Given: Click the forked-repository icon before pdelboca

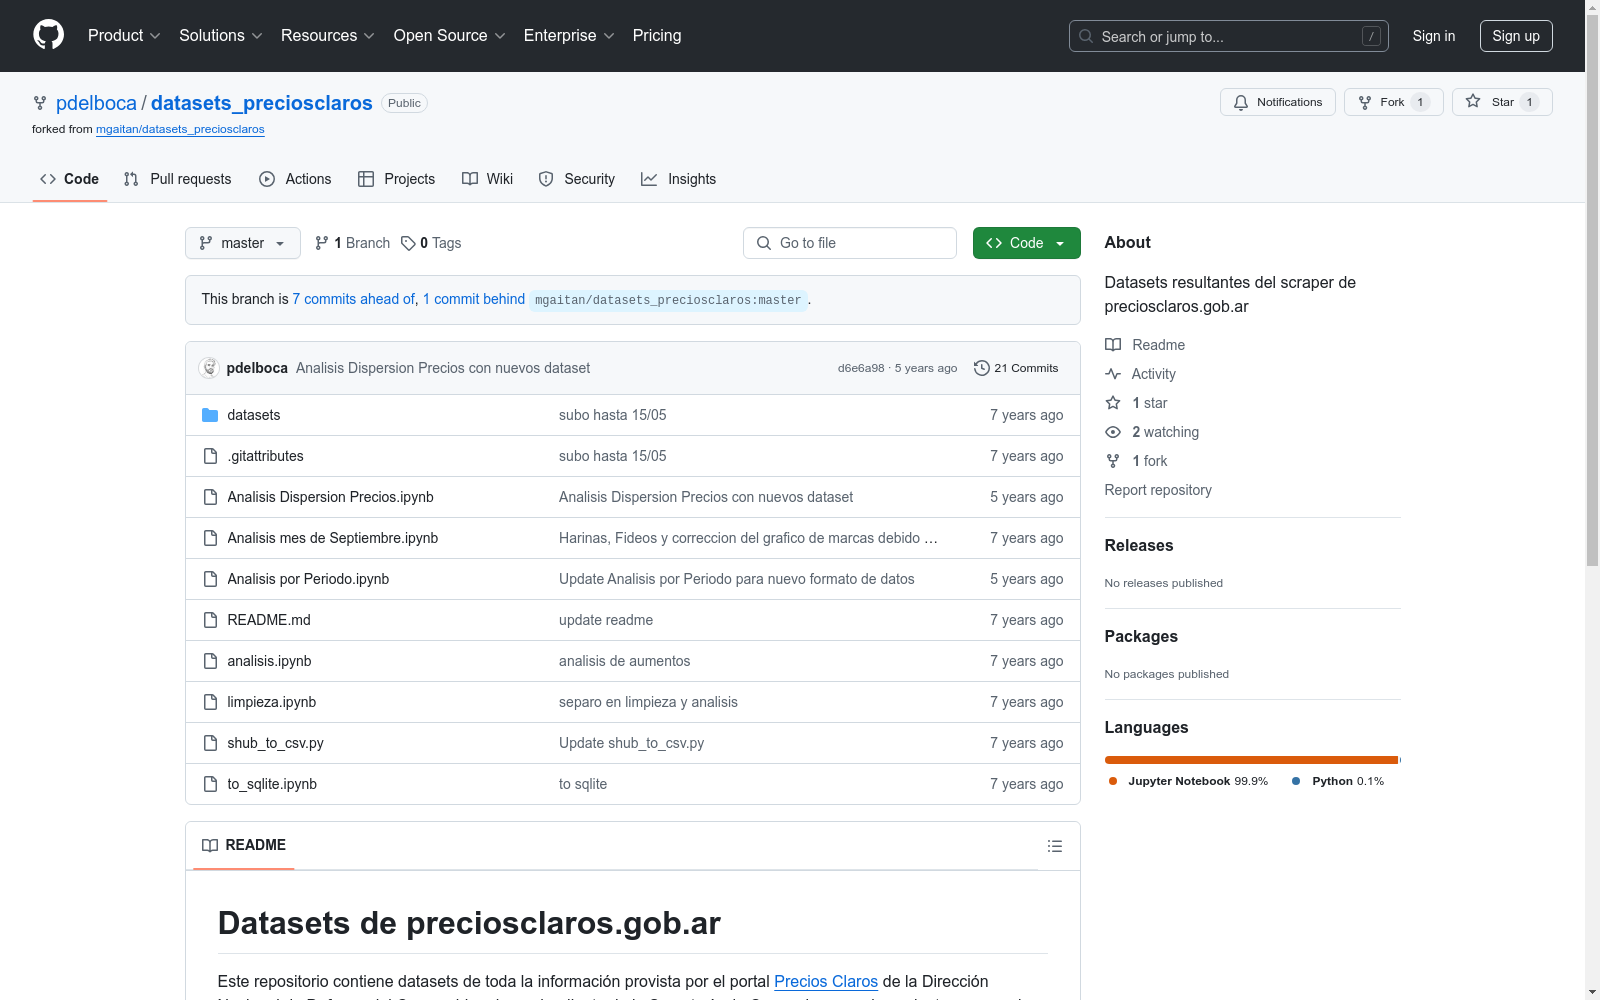Looking at the screenshot, I should 40,103.
